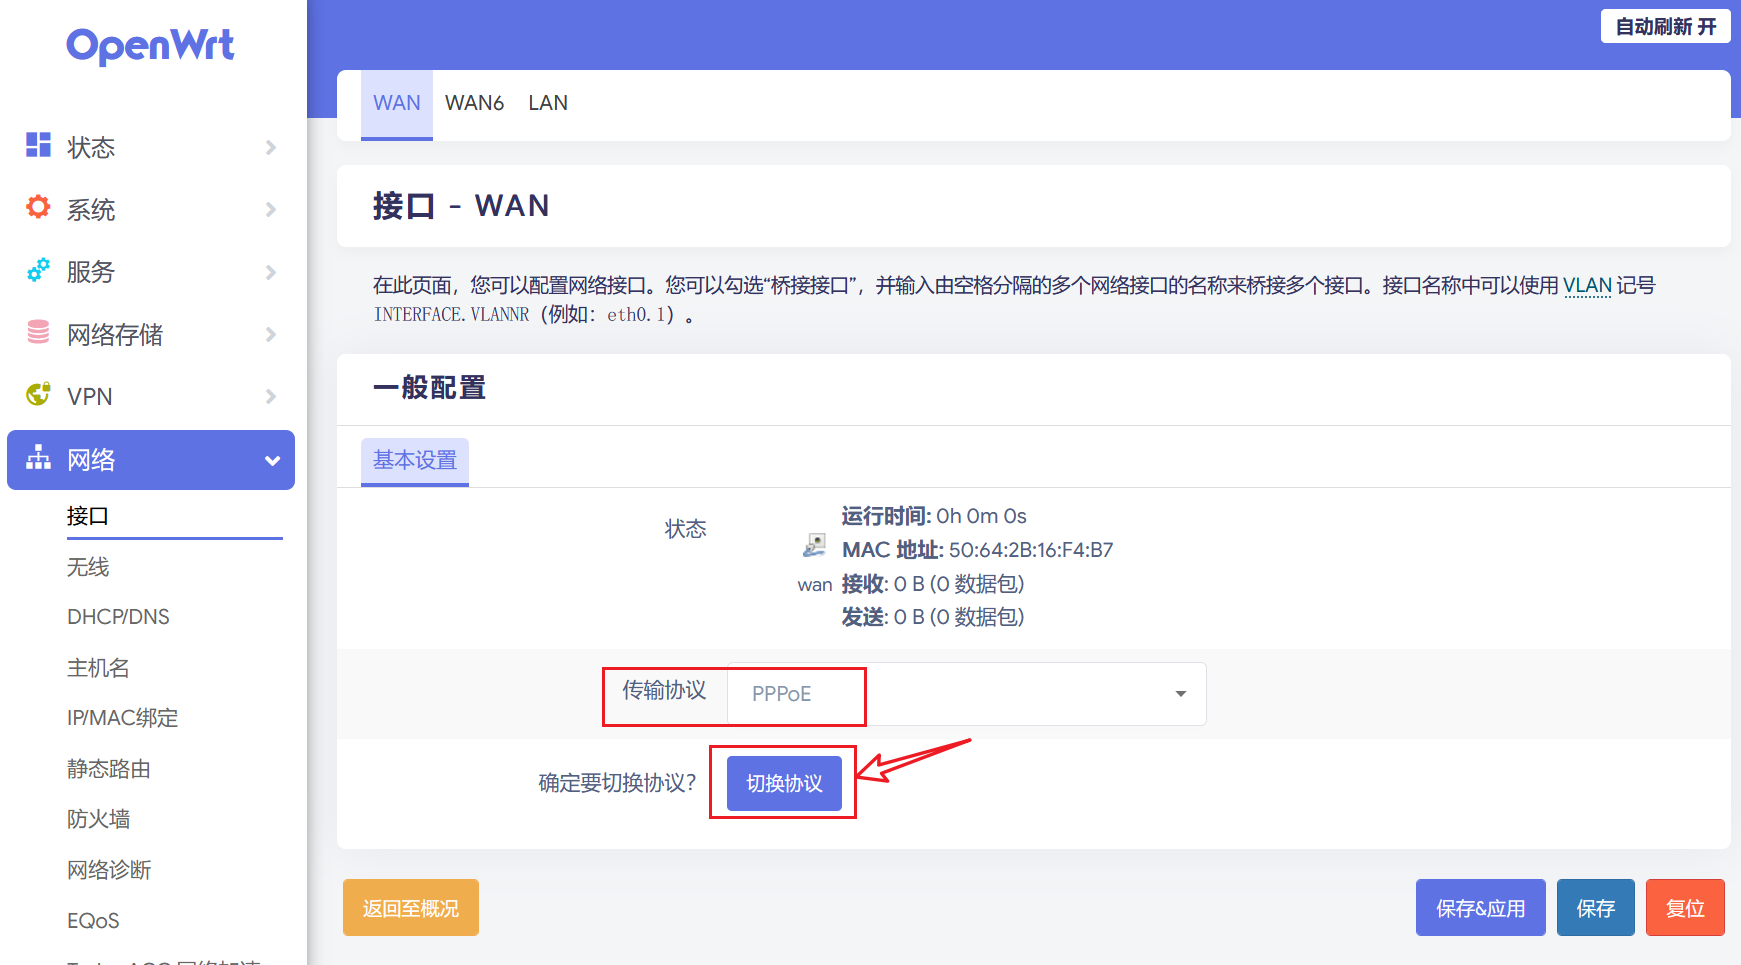Click the 传输协议 dropdown arrow

click(x=1181, y=694)
